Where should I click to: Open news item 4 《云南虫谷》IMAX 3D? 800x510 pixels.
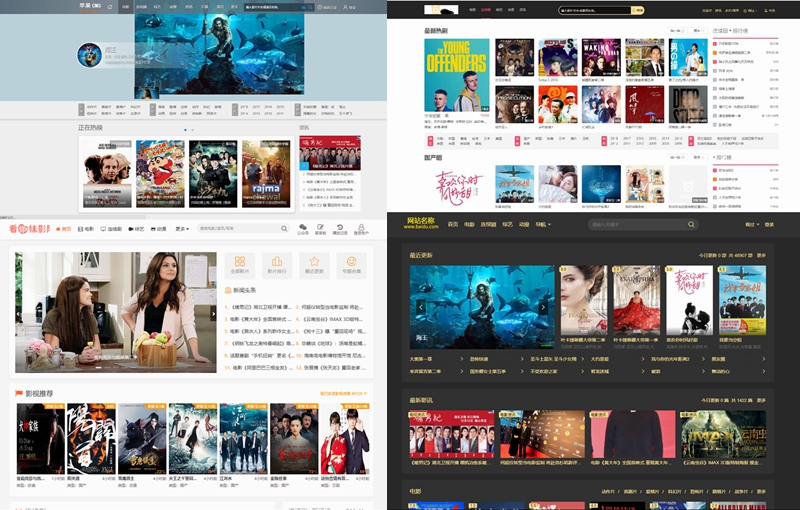pos(329,319)
